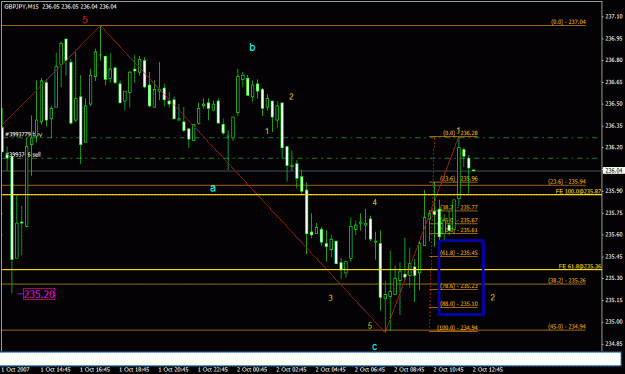Click the 235.67 retracement label
Image resolution: width=625 pixels, height=374 pixels.
(460, 220)
